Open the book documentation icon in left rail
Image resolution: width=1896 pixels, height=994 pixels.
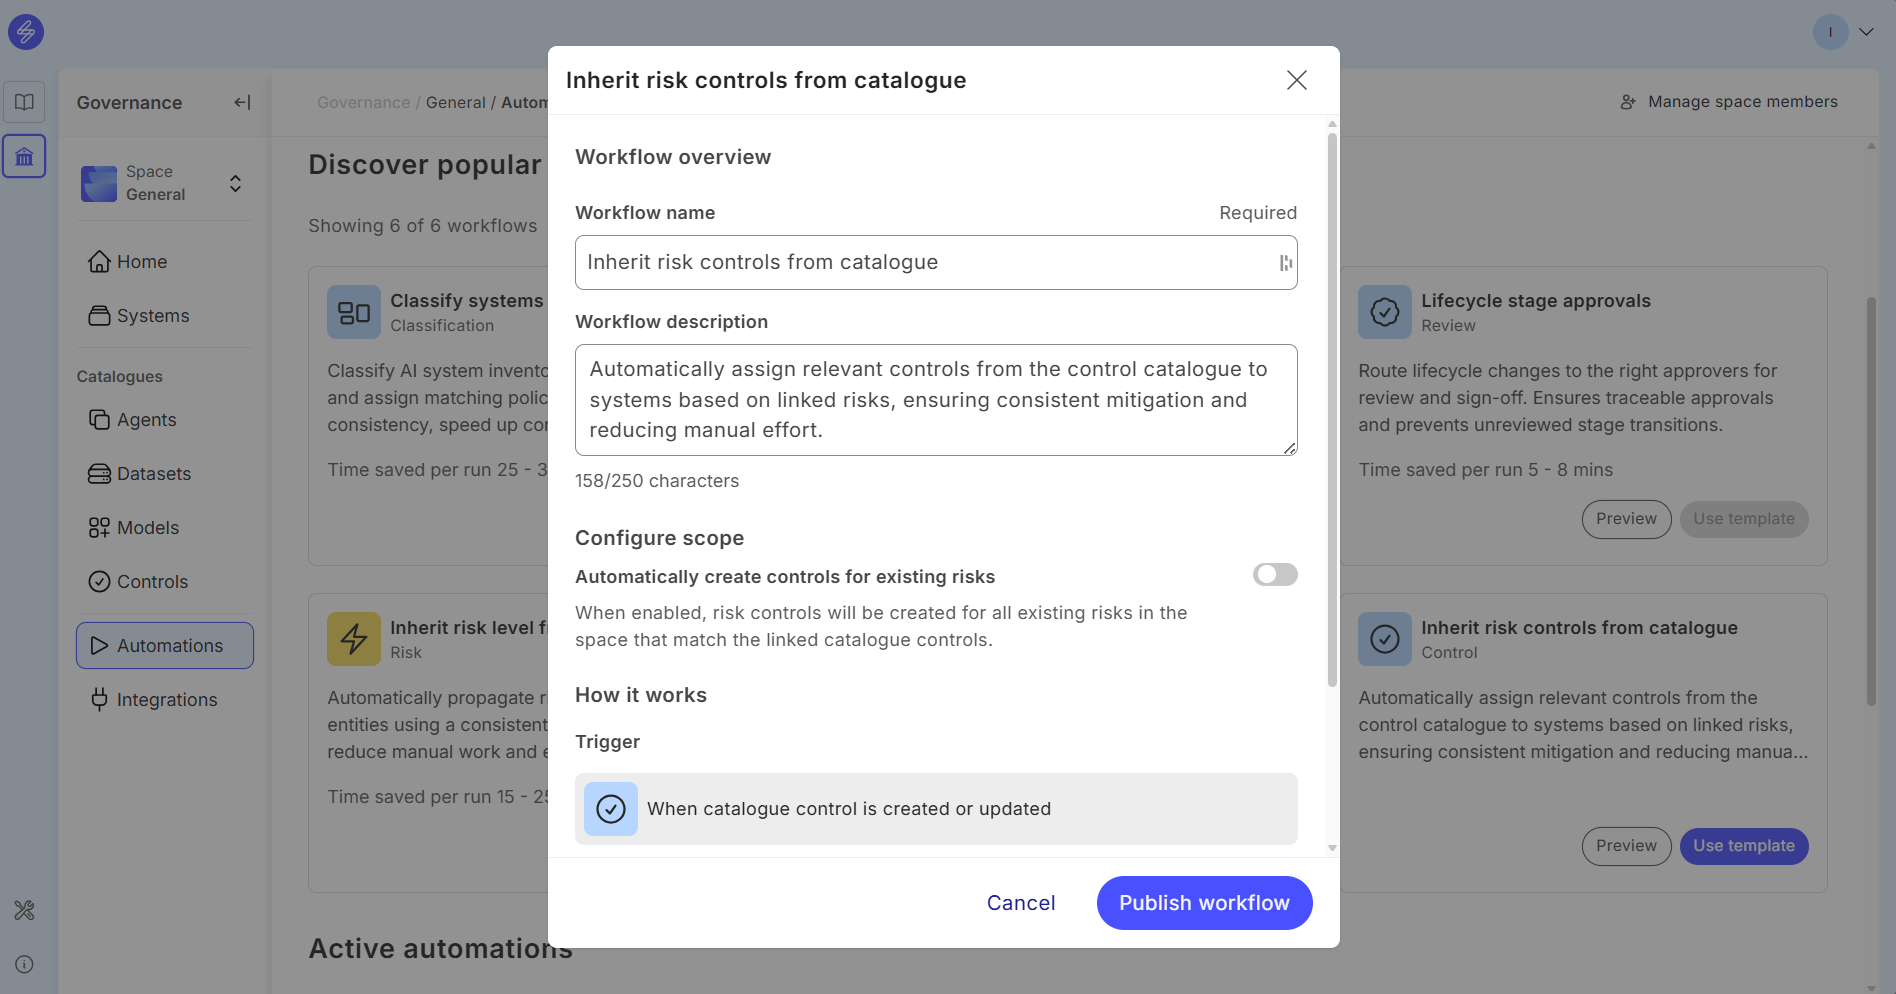tap(24, 102)
